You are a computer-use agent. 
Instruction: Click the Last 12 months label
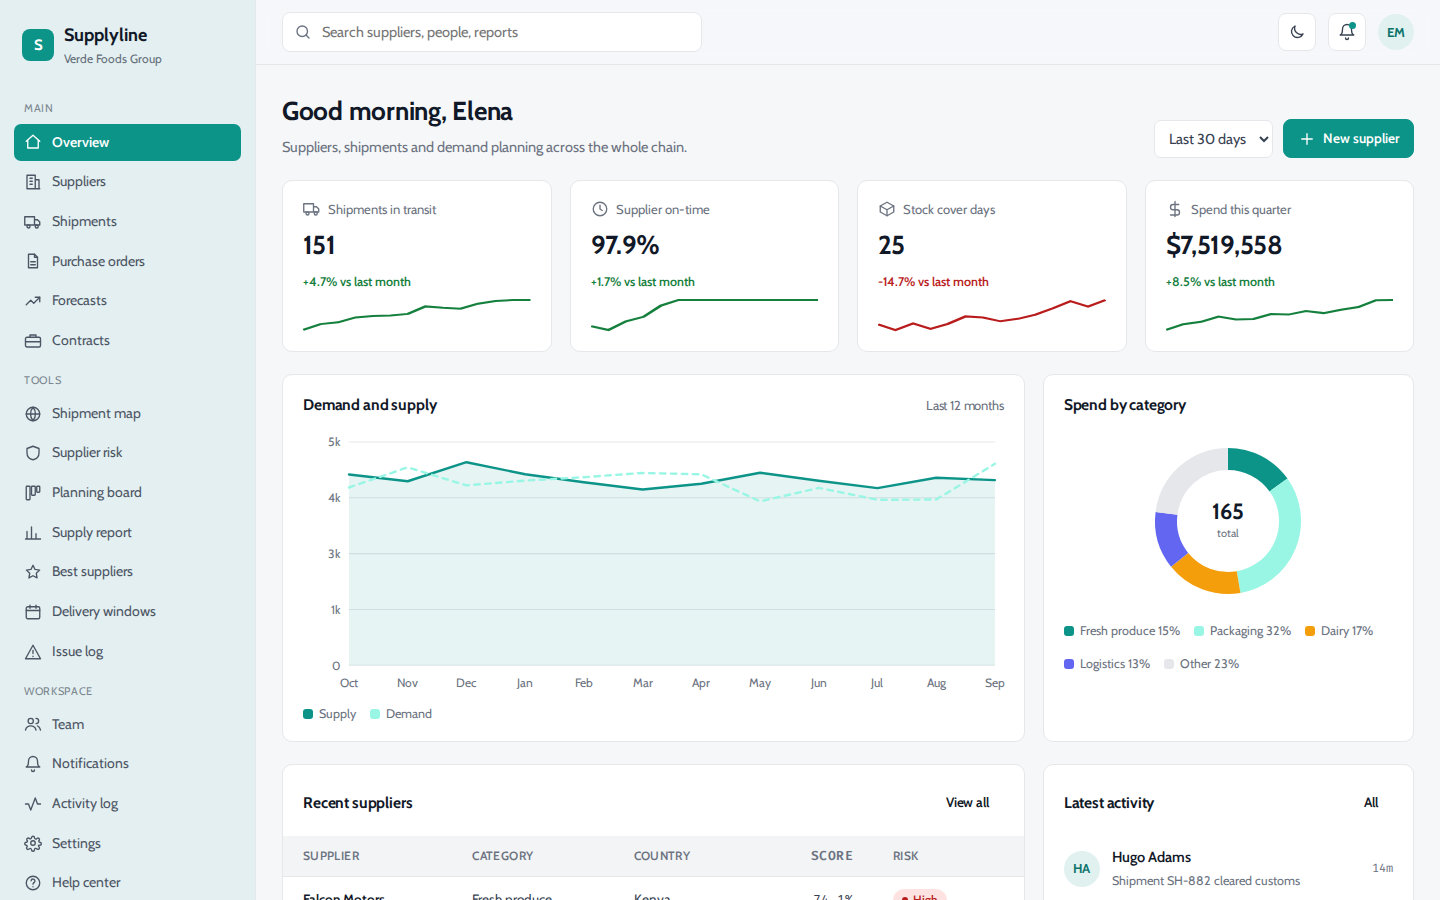click(x=965, y=406)
